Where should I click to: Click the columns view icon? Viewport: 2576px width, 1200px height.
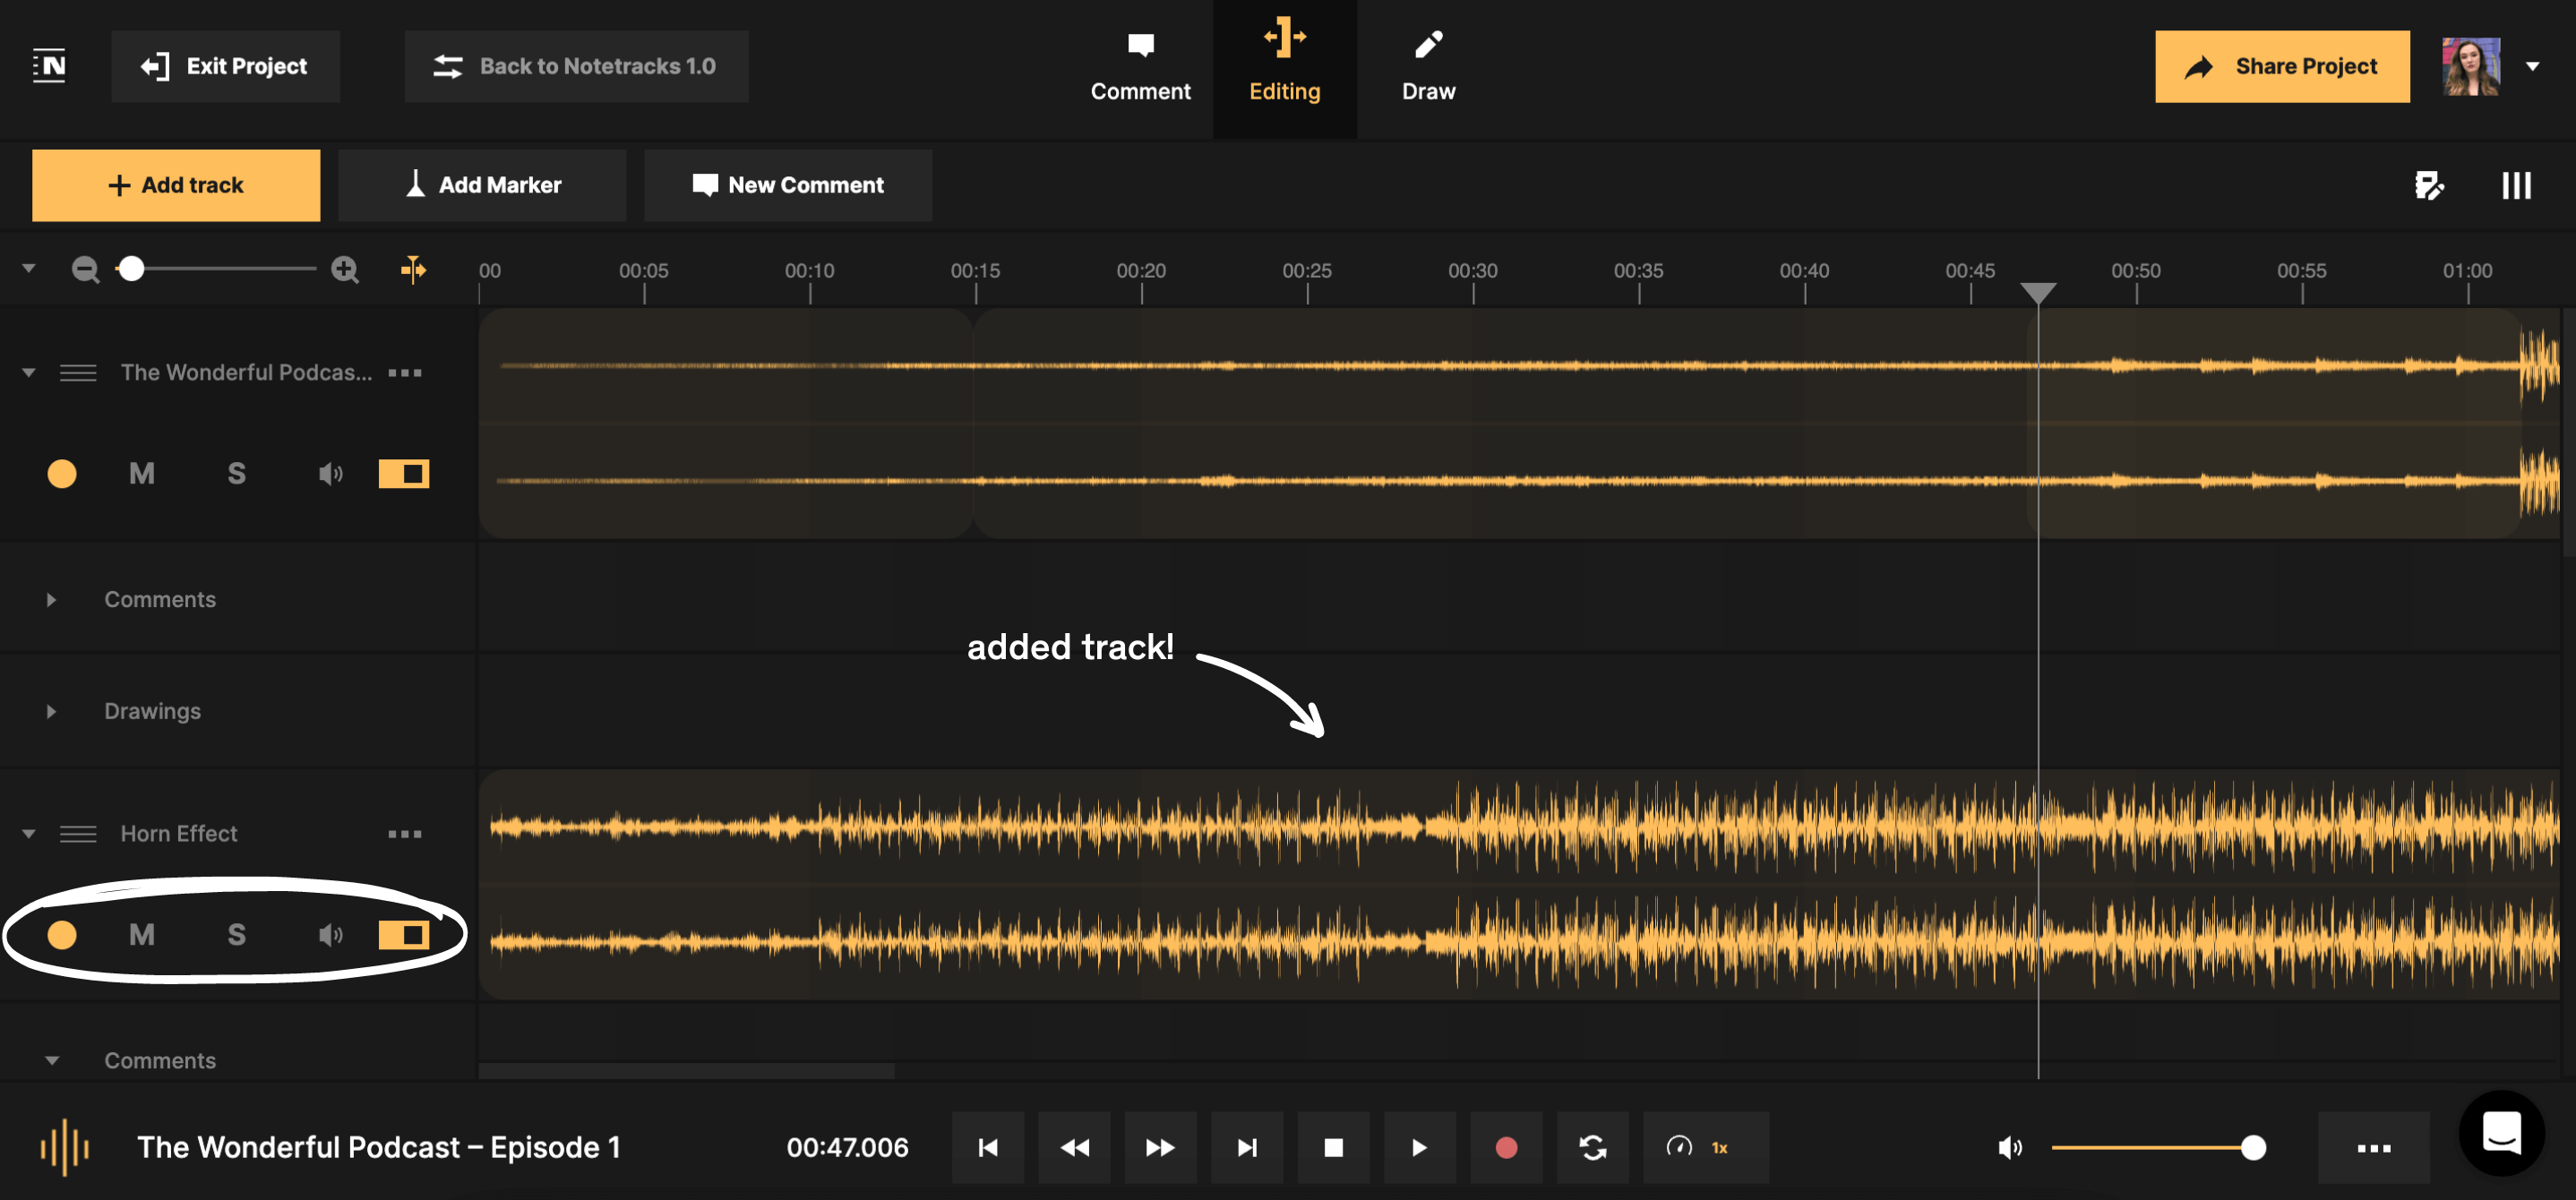click(x=2517, y=185)
